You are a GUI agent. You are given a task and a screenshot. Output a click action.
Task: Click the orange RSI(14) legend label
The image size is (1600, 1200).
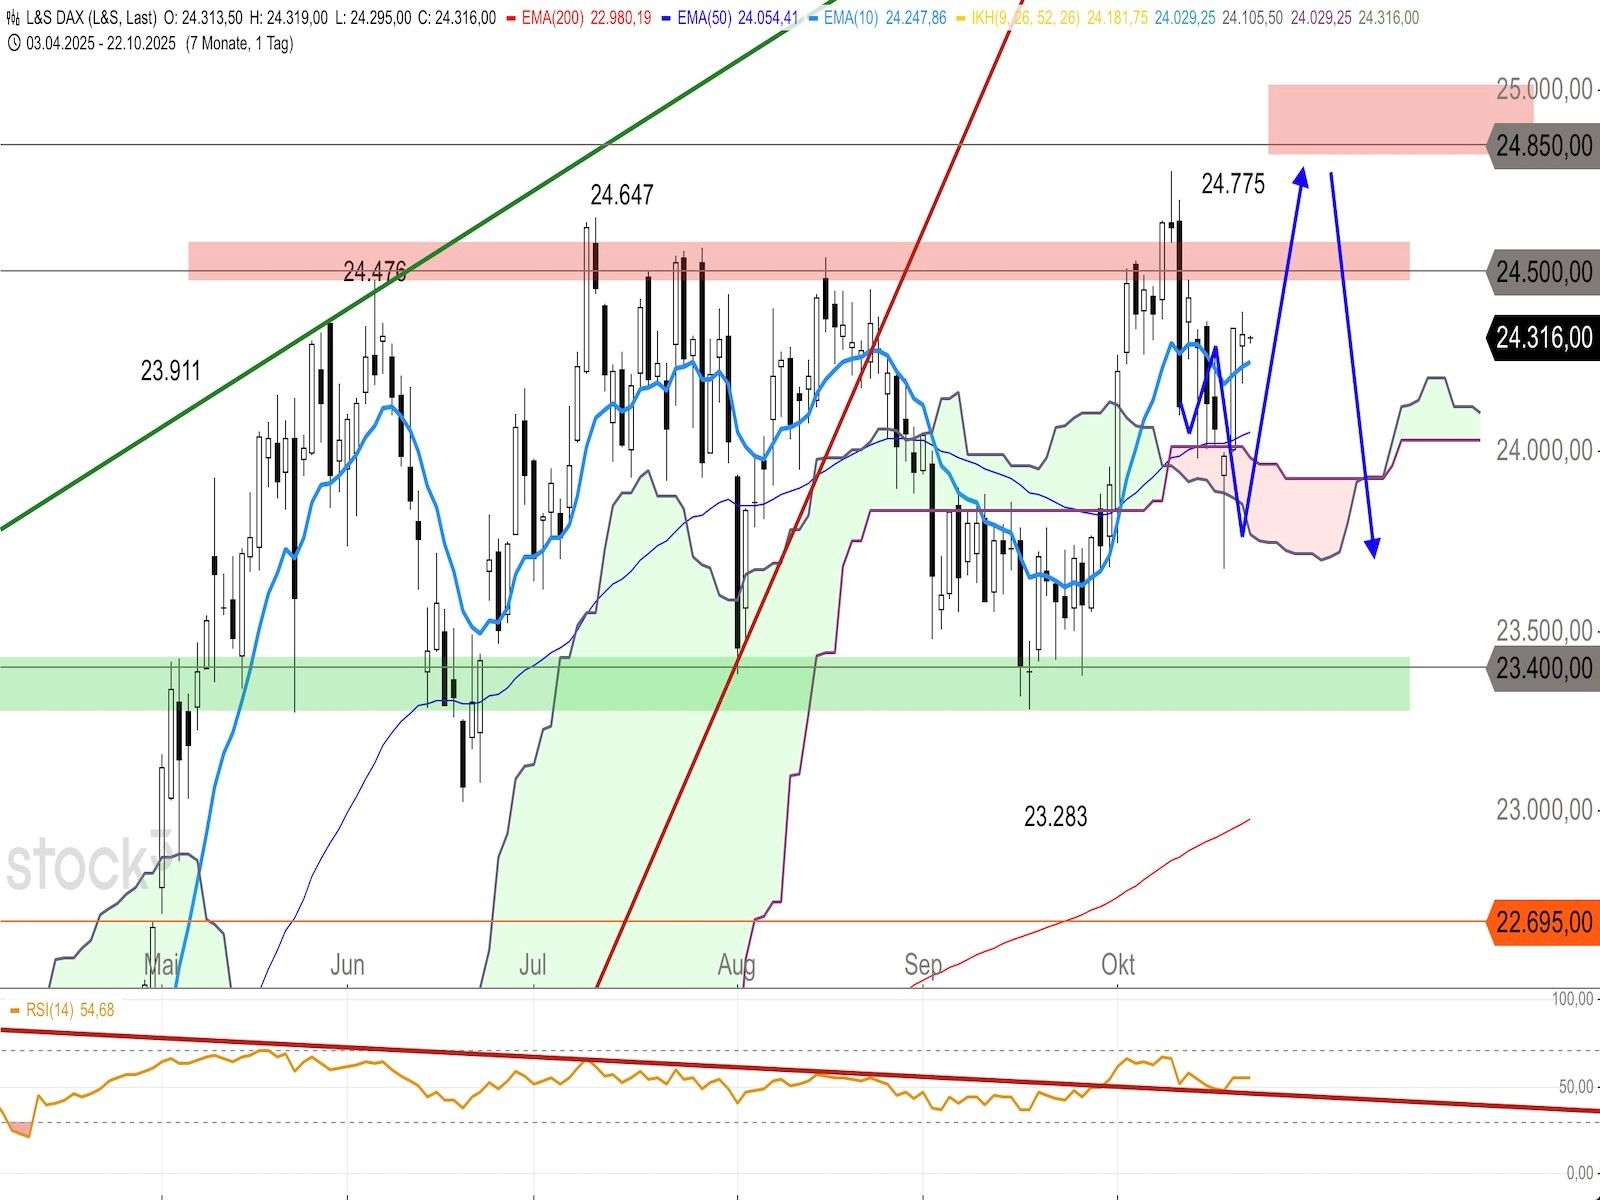pyautogui.click(x=69, y=1010)
